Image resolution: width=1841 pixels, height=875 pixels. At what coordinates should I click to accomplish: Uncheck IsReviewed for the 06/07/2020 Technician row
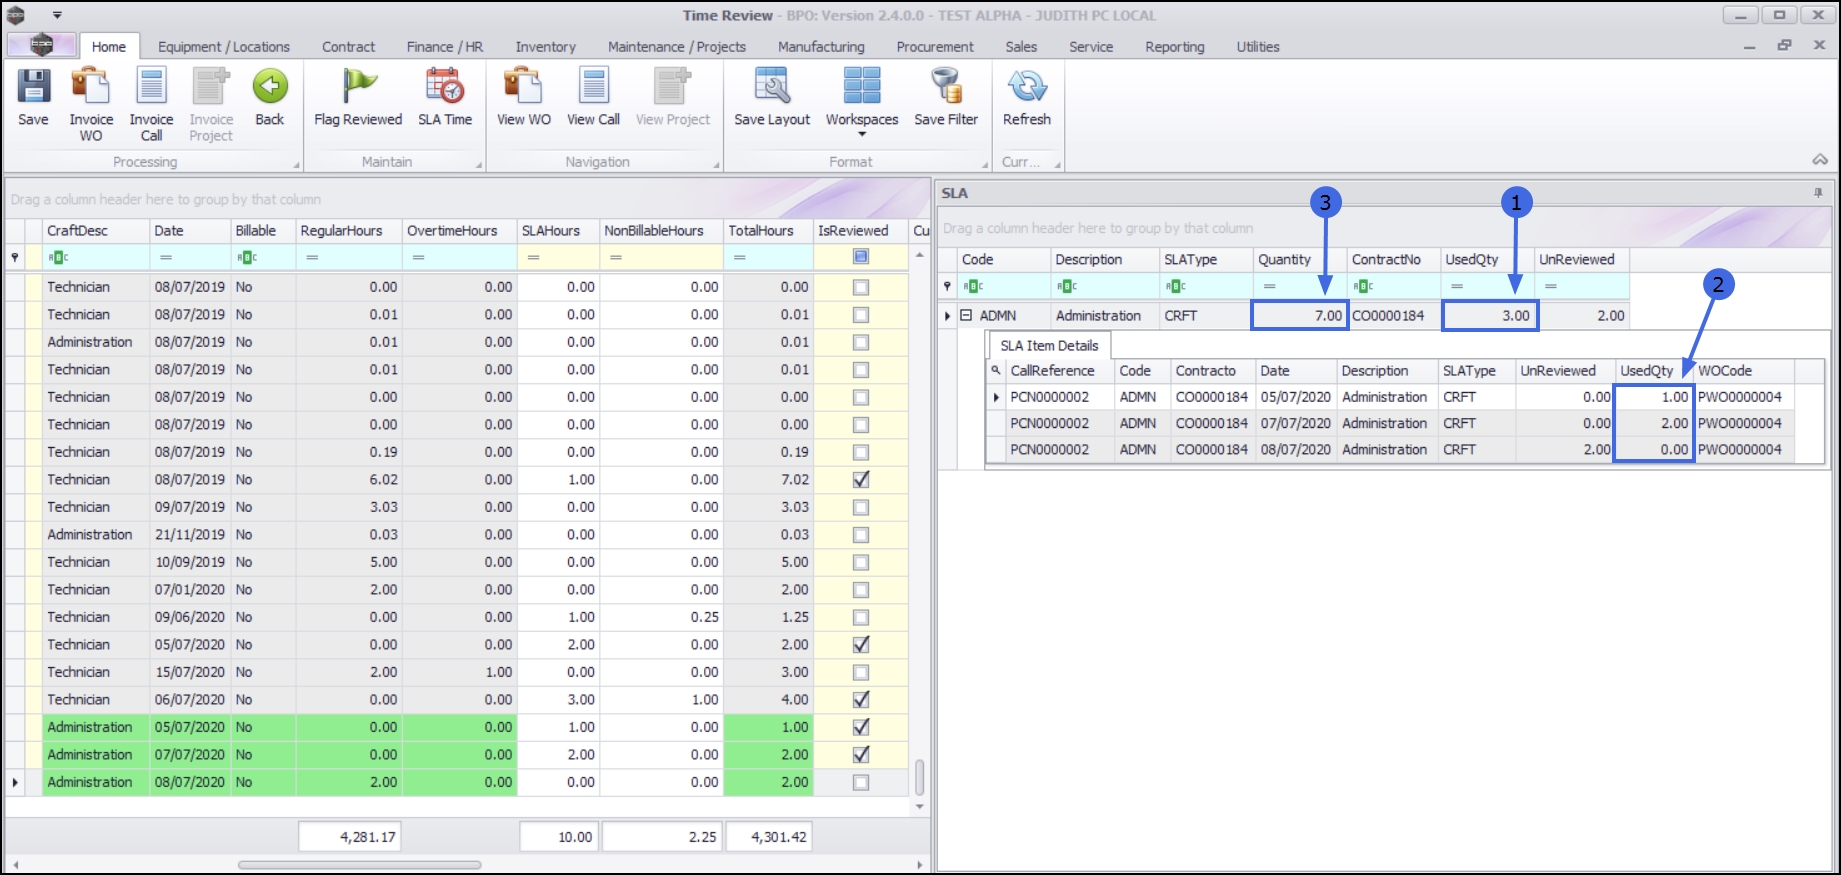pos(860,700)
